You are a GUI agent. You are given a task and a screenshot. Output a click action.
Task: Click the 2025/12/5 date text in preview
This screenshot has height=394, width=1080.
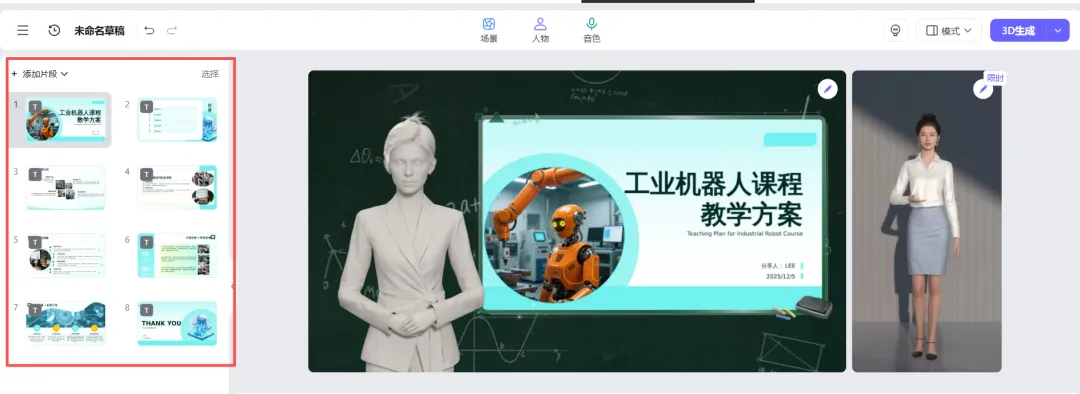point(781,276)
